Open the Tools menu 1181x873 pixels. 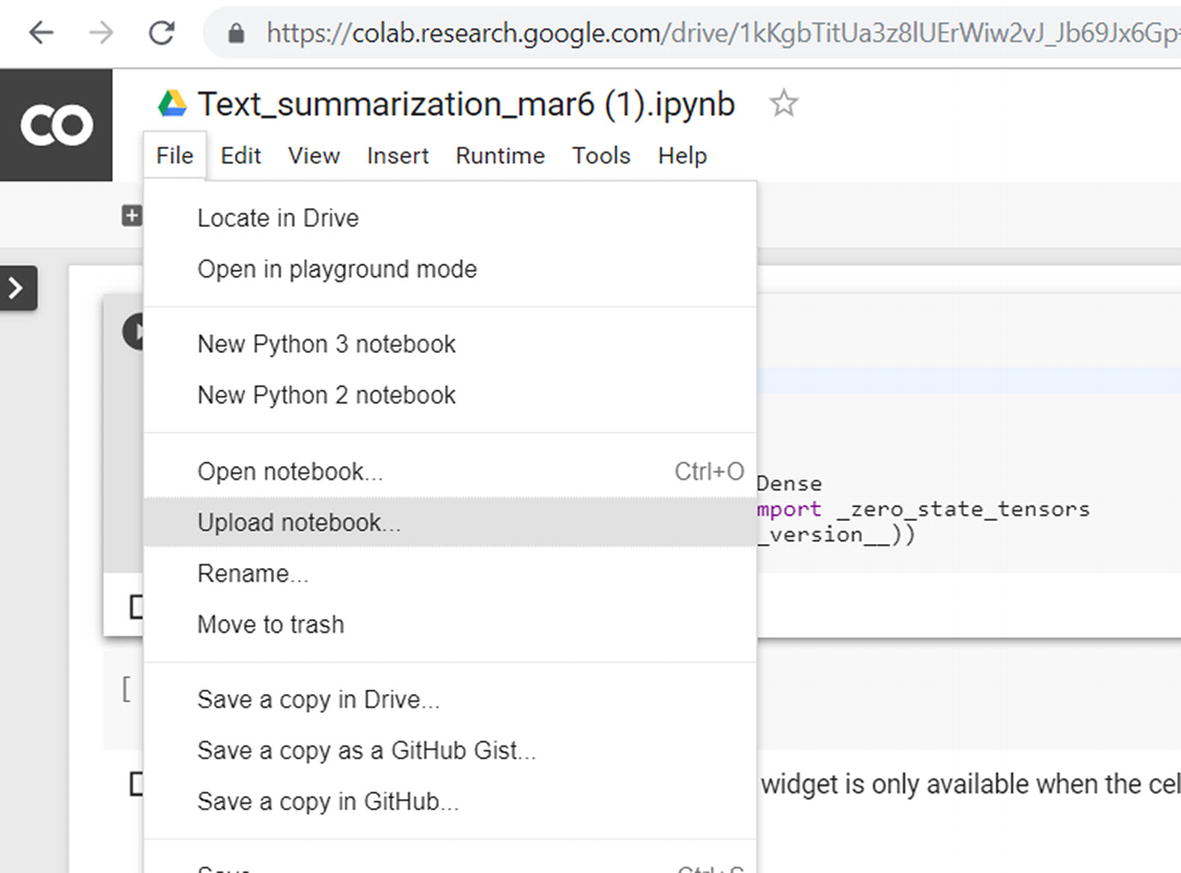tap(601, 156)
